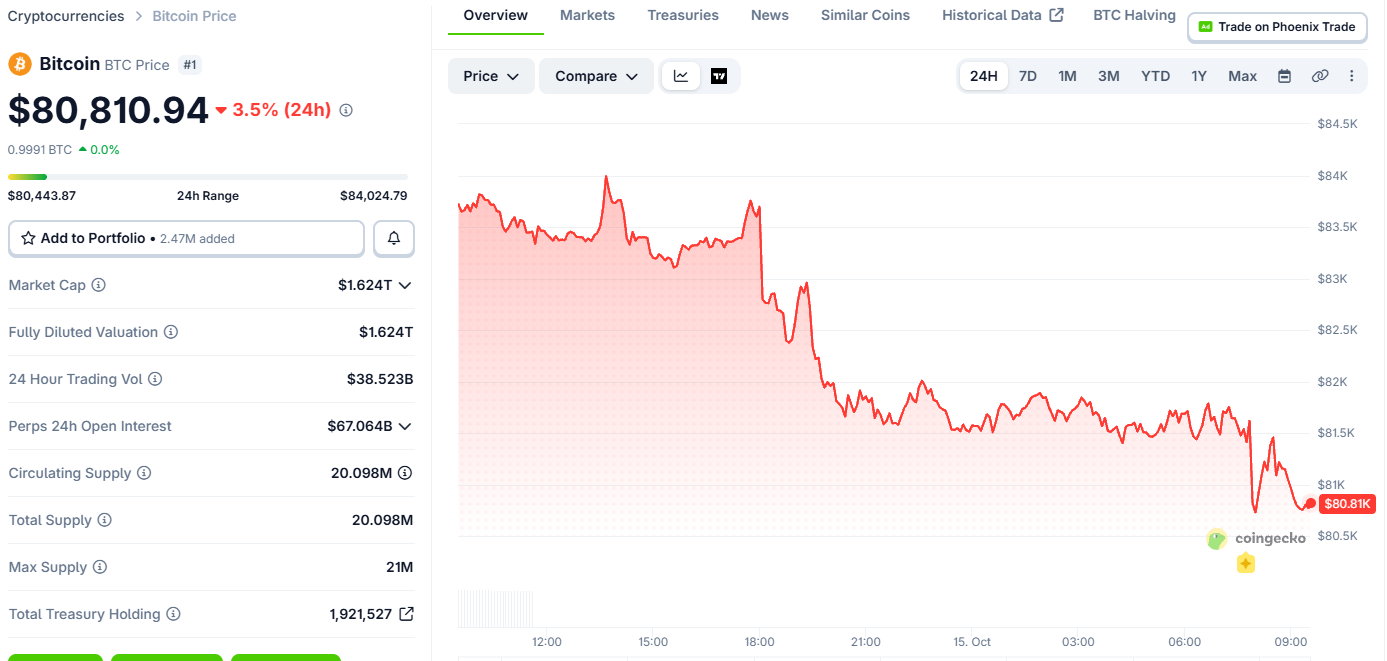This screenshot has width=1387, height=661.
Task: Click the Bitcoin Price breadcrumb text
Action: point(194,16)
